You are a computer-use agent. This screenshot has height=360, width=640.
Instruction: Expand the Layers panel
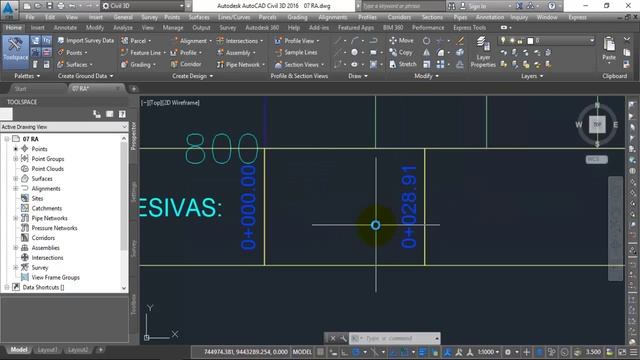532,76
